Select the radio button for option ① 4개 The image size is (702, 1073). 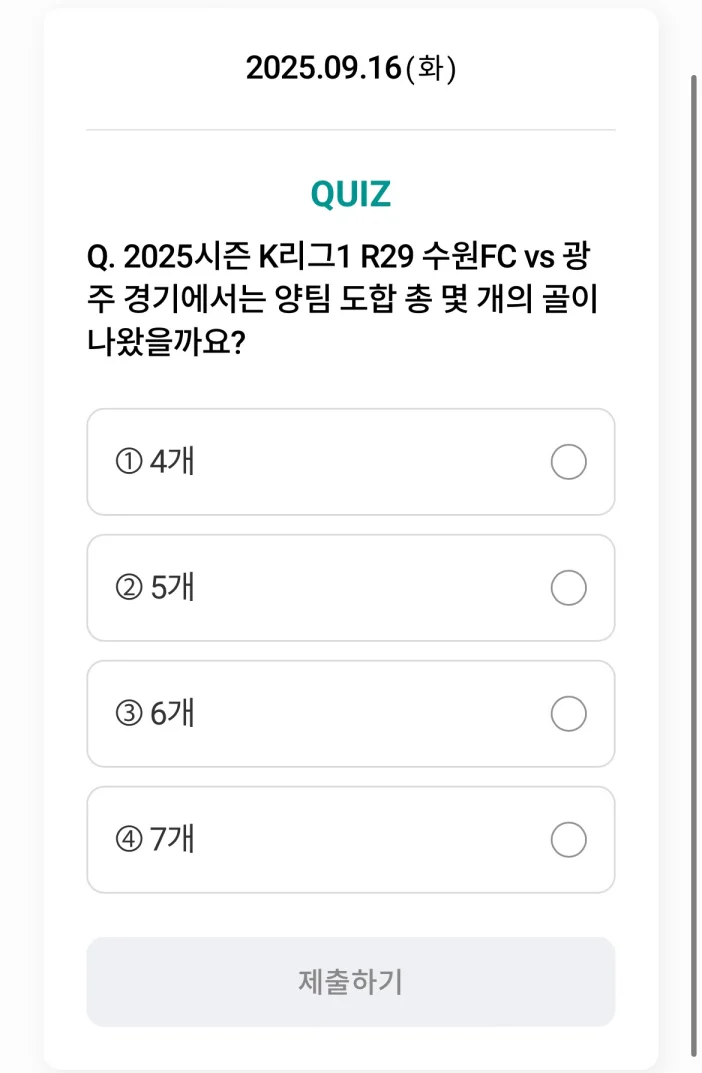[x=568, y=462]
